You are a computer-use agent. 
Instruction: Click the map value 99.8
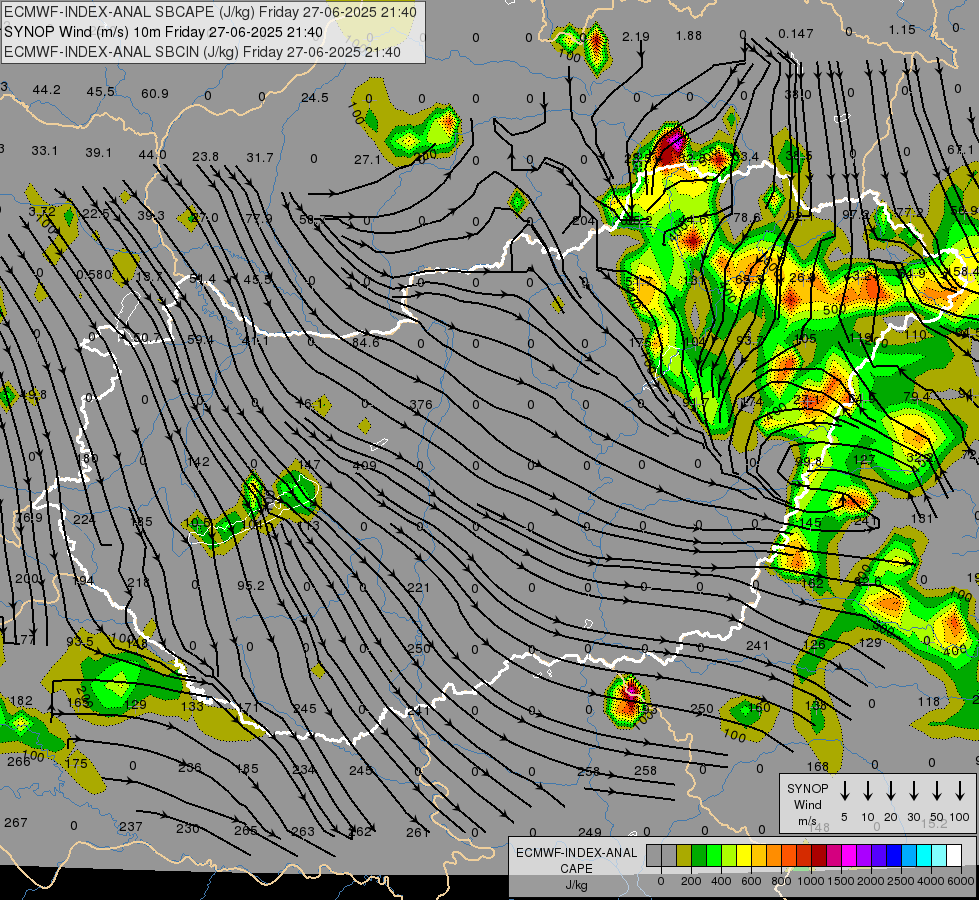(809, 462)
